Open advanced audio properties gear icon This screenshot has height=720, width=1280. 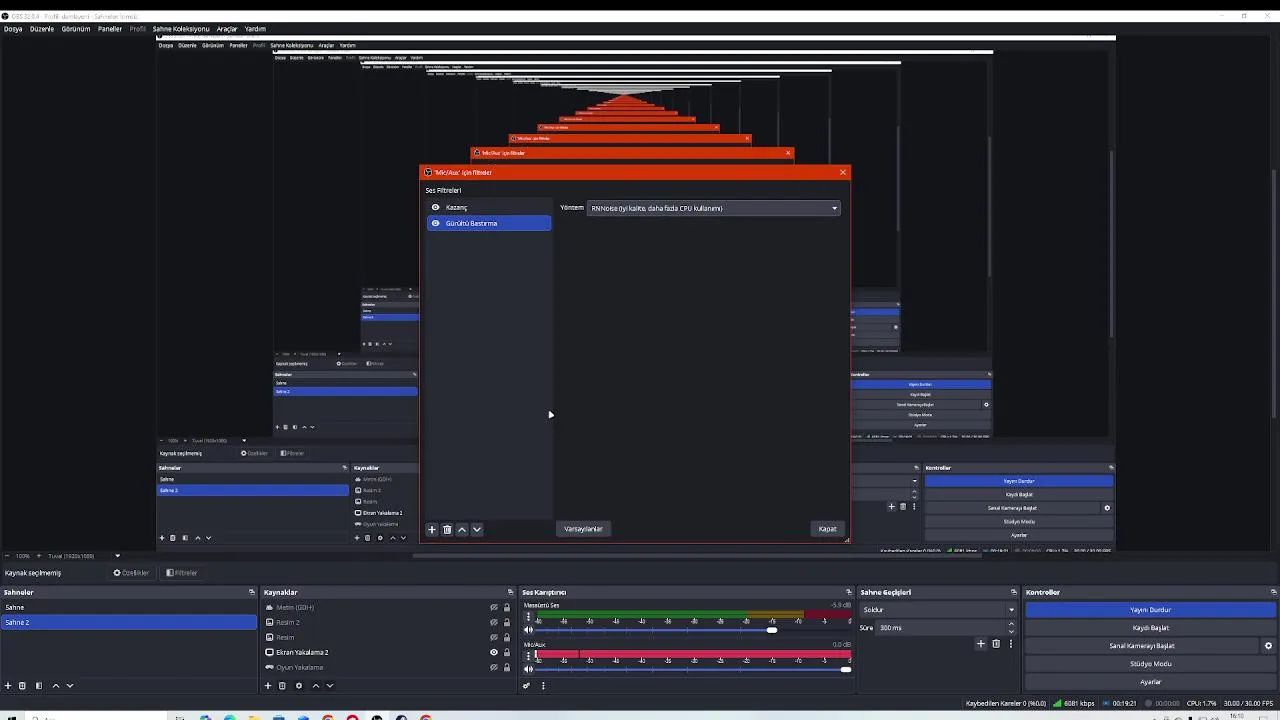[527, 686]
